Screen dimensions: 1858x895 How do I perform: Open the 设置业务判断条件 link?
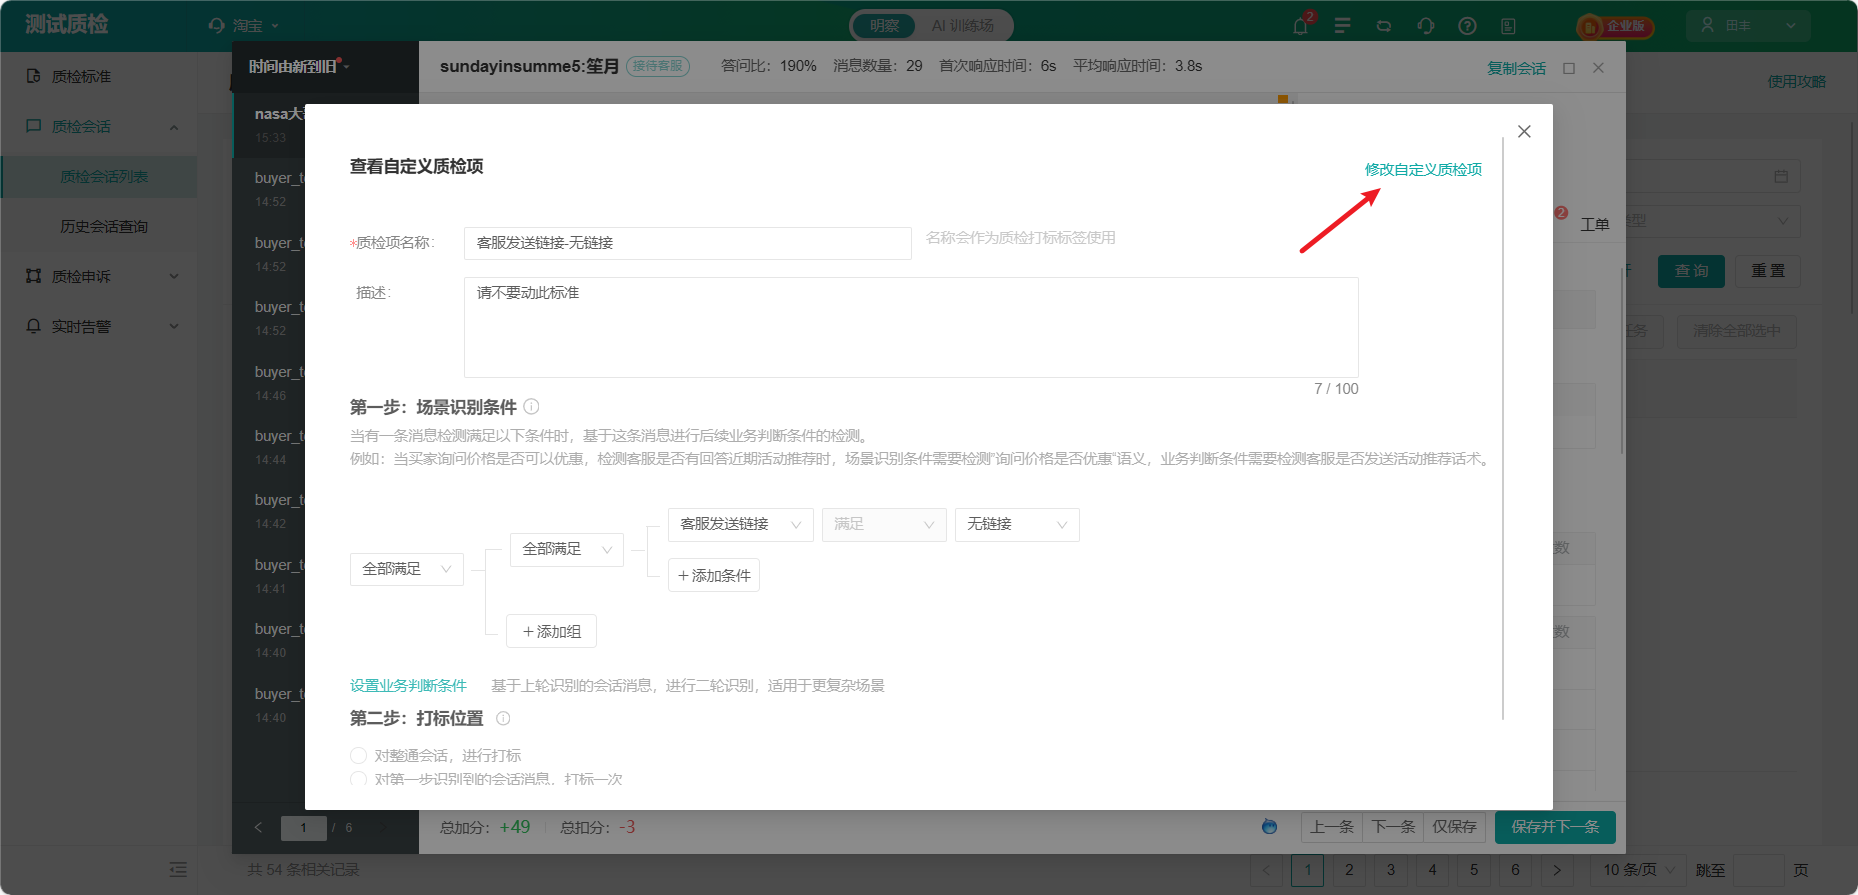[x=408, y=686]
